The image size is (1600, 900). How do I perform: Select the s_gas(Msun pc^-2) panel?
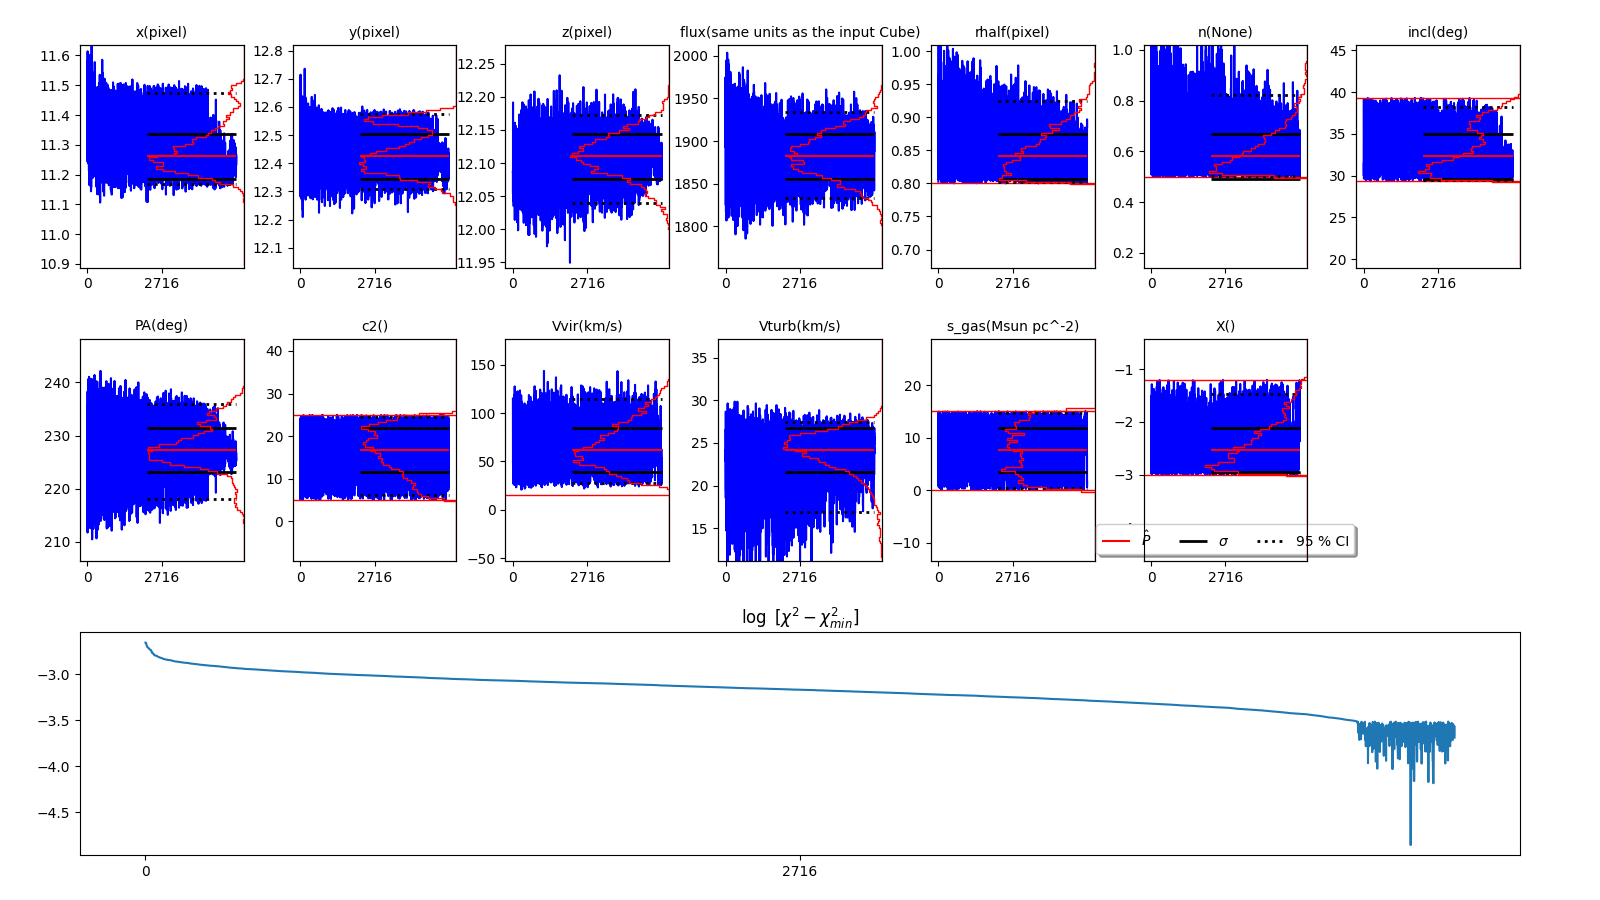(x=1012, y=450)
